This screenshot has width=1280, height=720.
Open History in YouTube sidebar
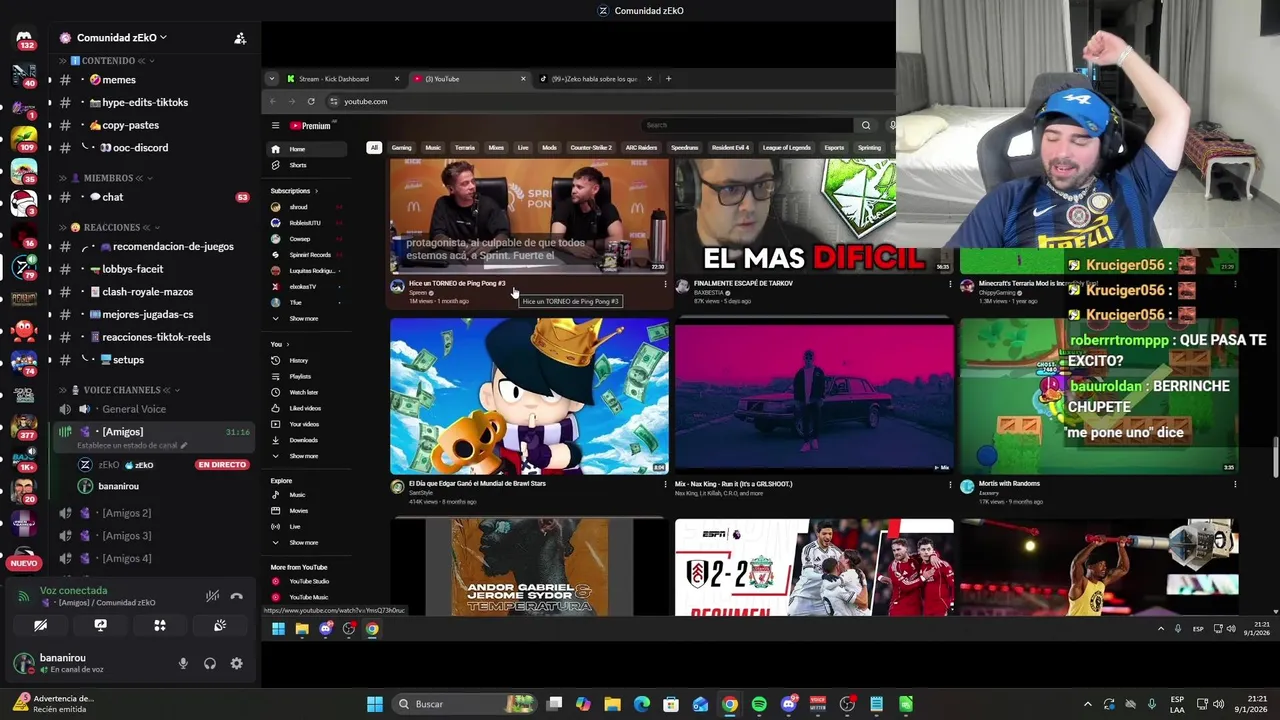298,360
